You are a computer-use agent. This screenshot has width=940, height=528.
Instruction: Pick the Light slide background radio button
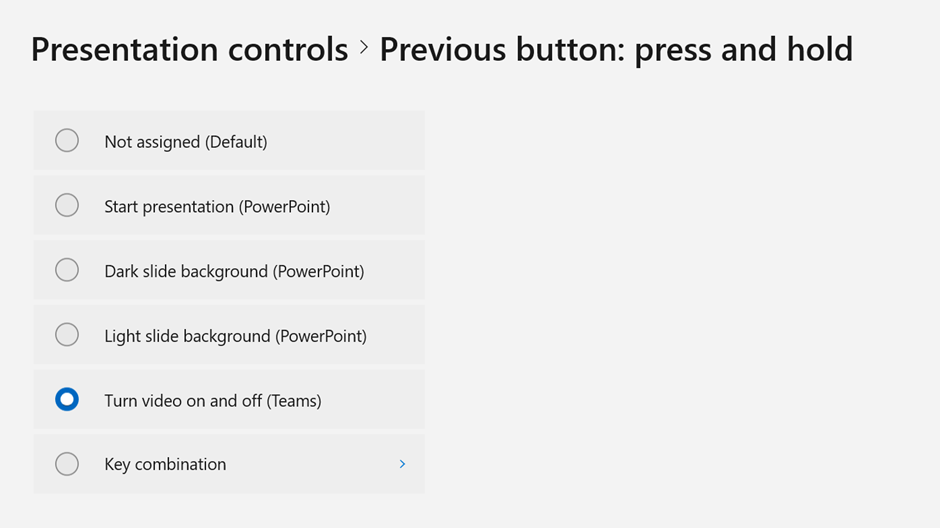point(67,335)
